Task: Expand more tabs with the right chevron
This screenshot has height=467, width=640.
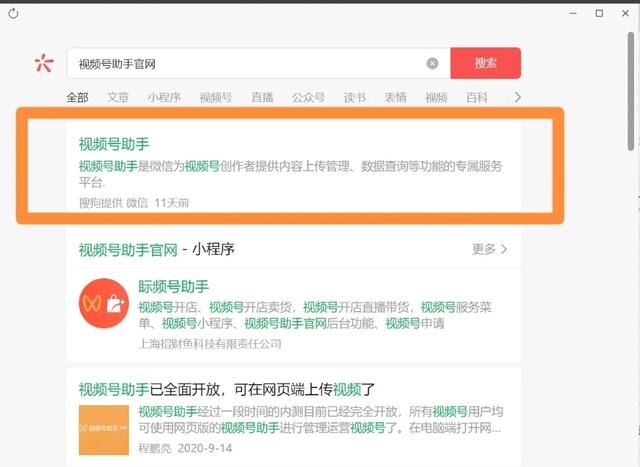Action: click(x=518, y=98)
